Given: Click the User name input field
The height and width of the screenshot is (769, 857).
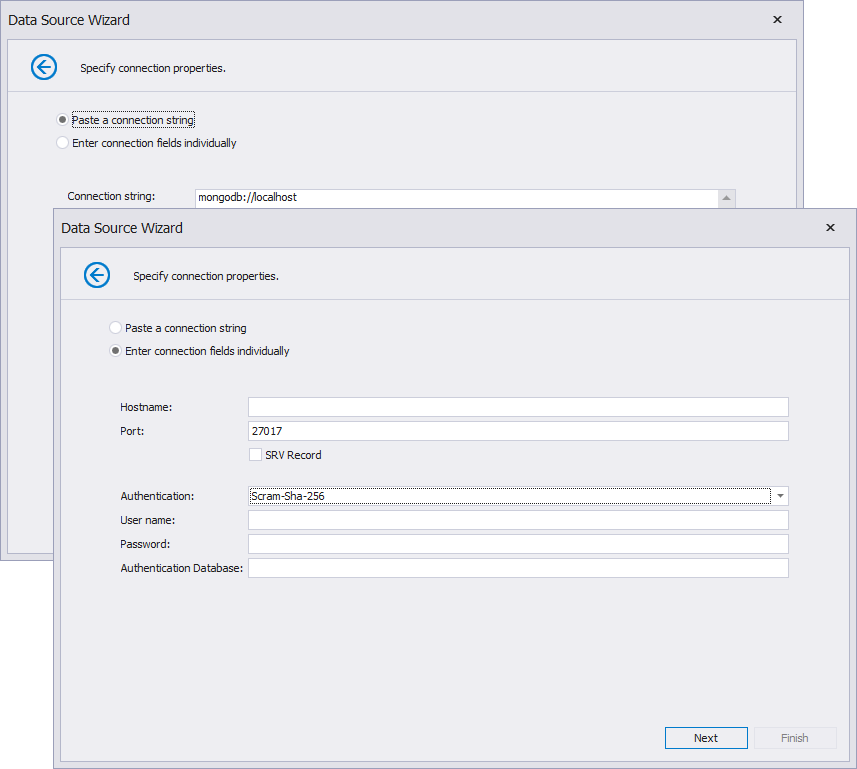Looking at the screenshot, I should pyautogui.click(x=518, y=520).
